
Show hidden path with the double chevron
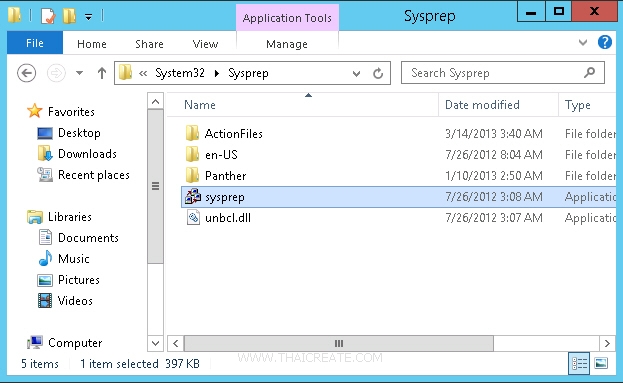(x=143, y=74)
